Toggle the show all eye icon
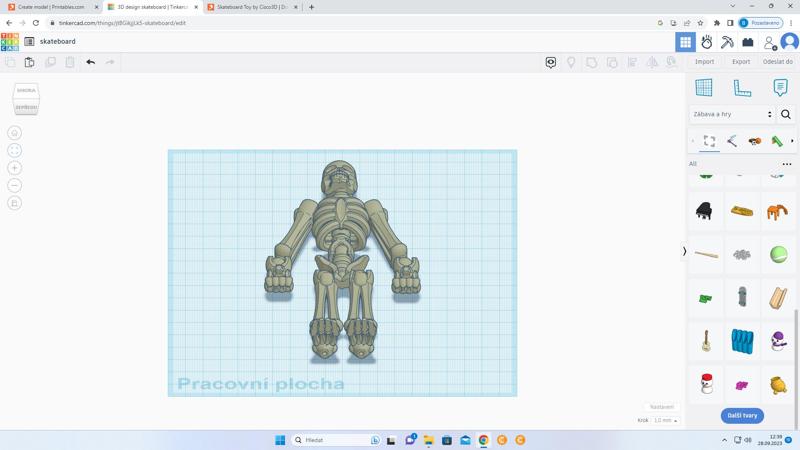Viewport: 800px width, 450px height. (x=551, y=62)
